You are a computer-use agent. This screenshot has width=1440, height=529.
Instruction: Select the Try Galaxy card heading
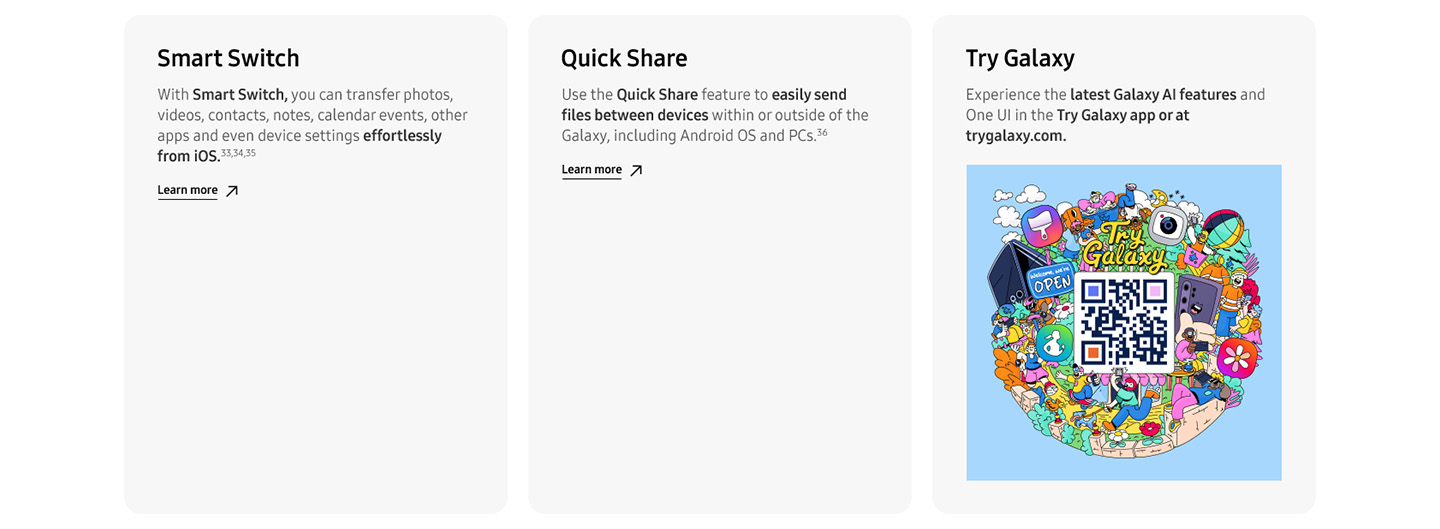pos(1020,58)
